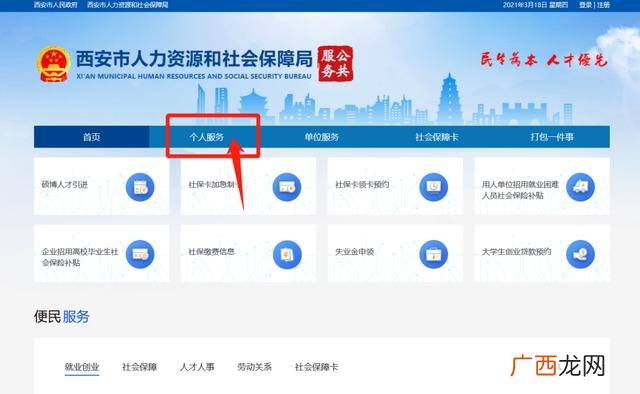Click the 硕博人才引进 text
The width and height of the screenshot is (640, 394).
point(64,185)
